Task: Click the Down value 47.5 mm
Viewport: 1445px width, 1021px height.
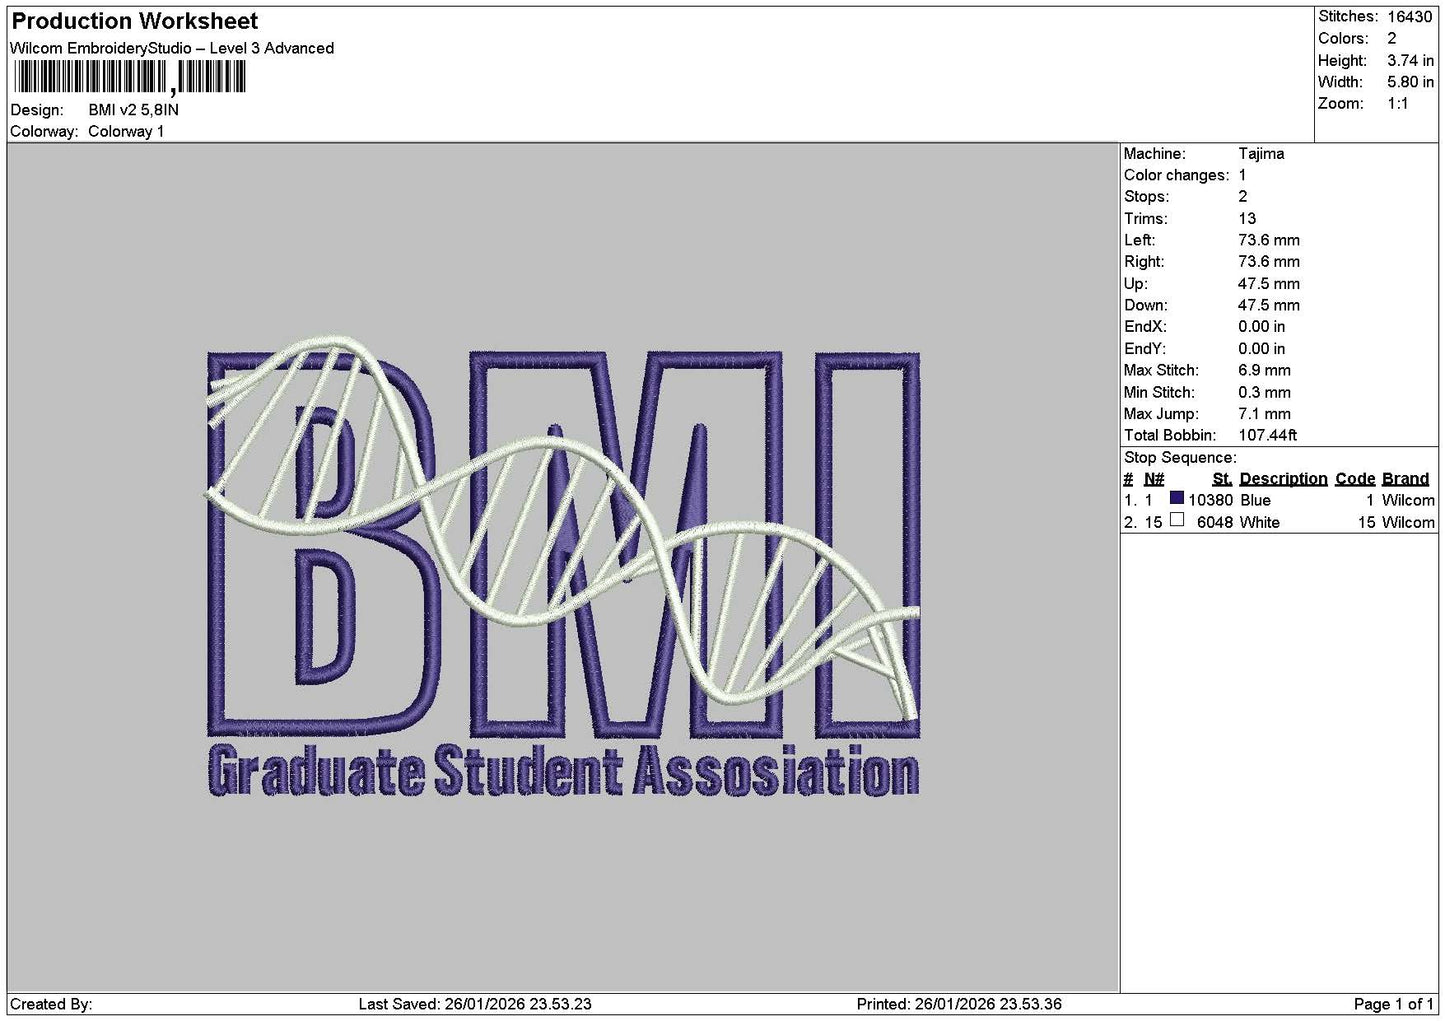Action: pyautogui.click(x=1269, y=306)
